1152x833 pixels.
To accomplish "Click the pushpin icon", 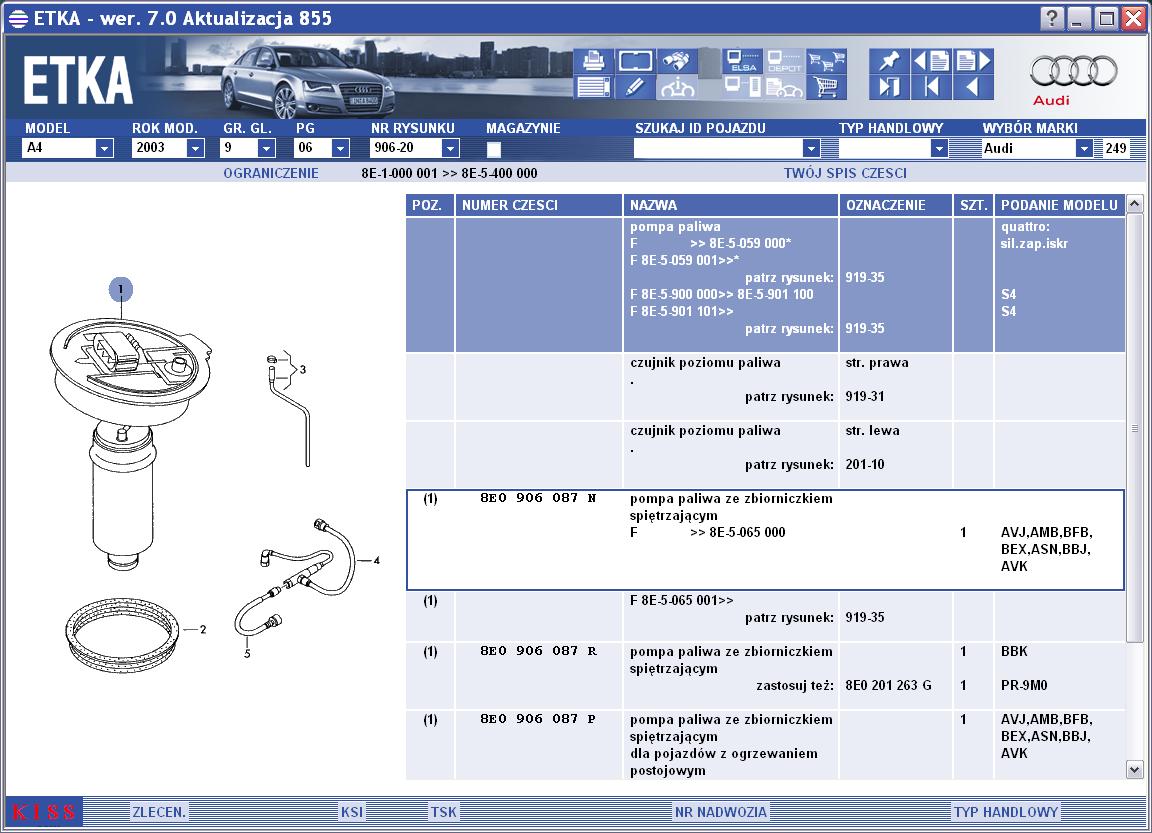I will tap(889, 61).
